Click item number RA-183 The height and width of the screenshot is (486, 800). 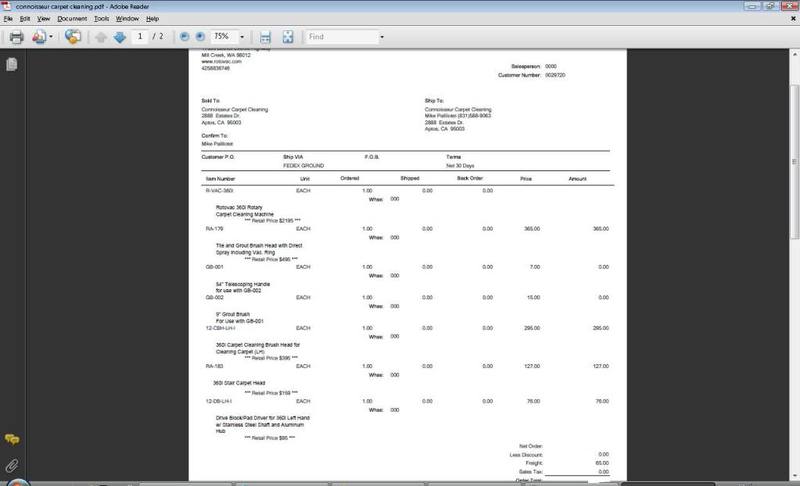pos(214,366)
